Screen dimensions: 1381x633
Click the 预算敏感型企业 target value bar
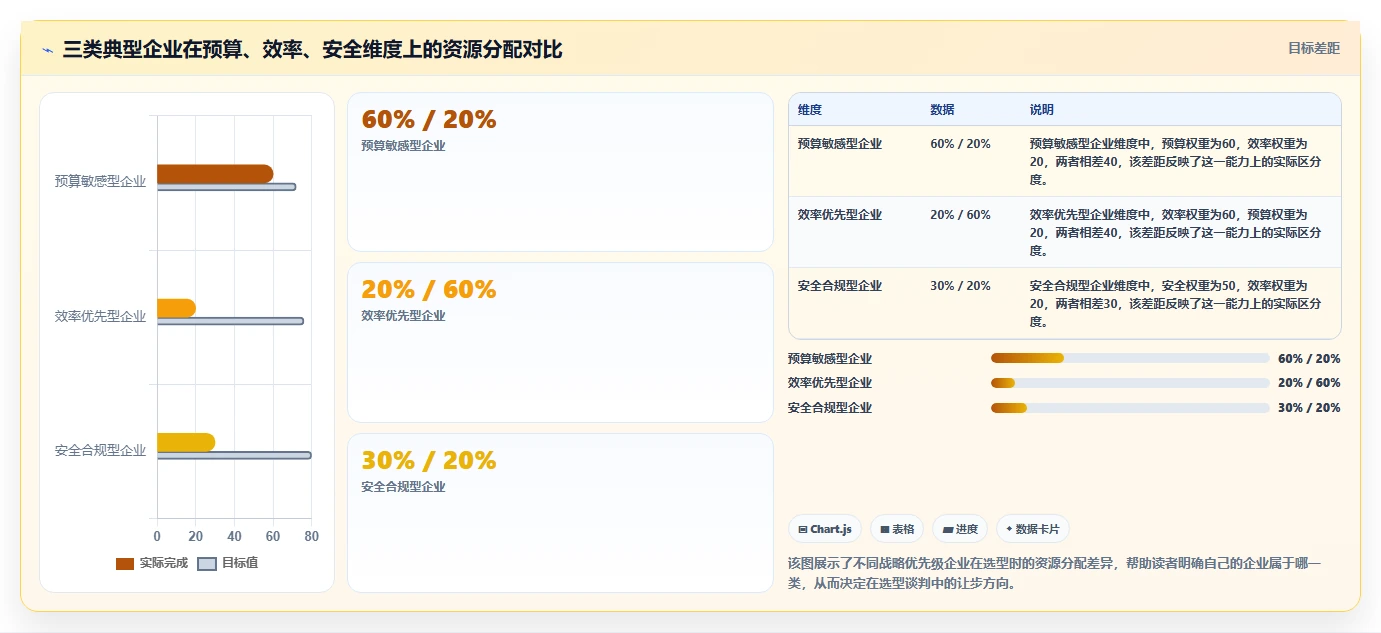(x=226, y=187)
